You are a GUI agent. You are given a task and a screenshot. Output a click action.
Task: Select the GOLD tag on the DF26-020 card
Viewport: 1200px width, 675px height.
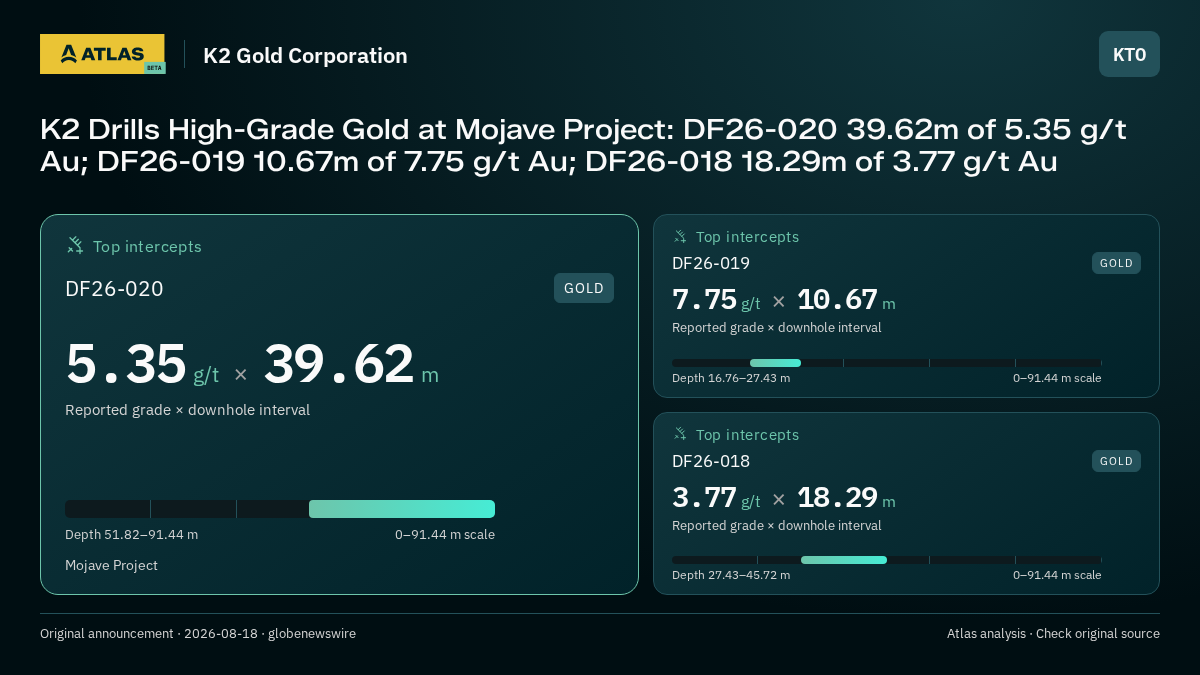(x=584, y=288)
